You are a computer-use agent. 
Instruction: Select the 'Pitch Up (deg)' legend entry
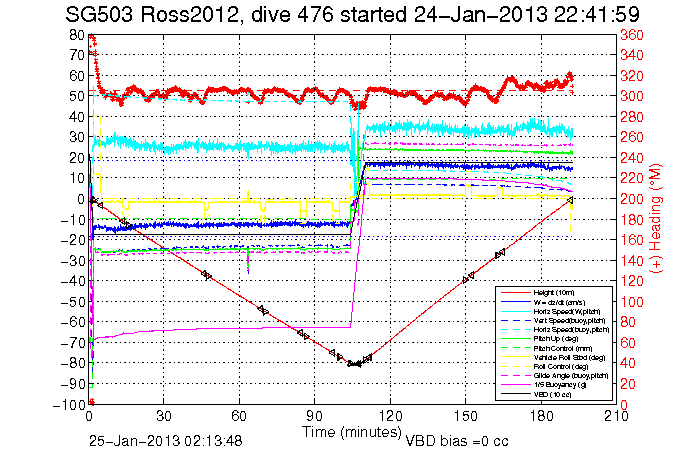[556, 339]
